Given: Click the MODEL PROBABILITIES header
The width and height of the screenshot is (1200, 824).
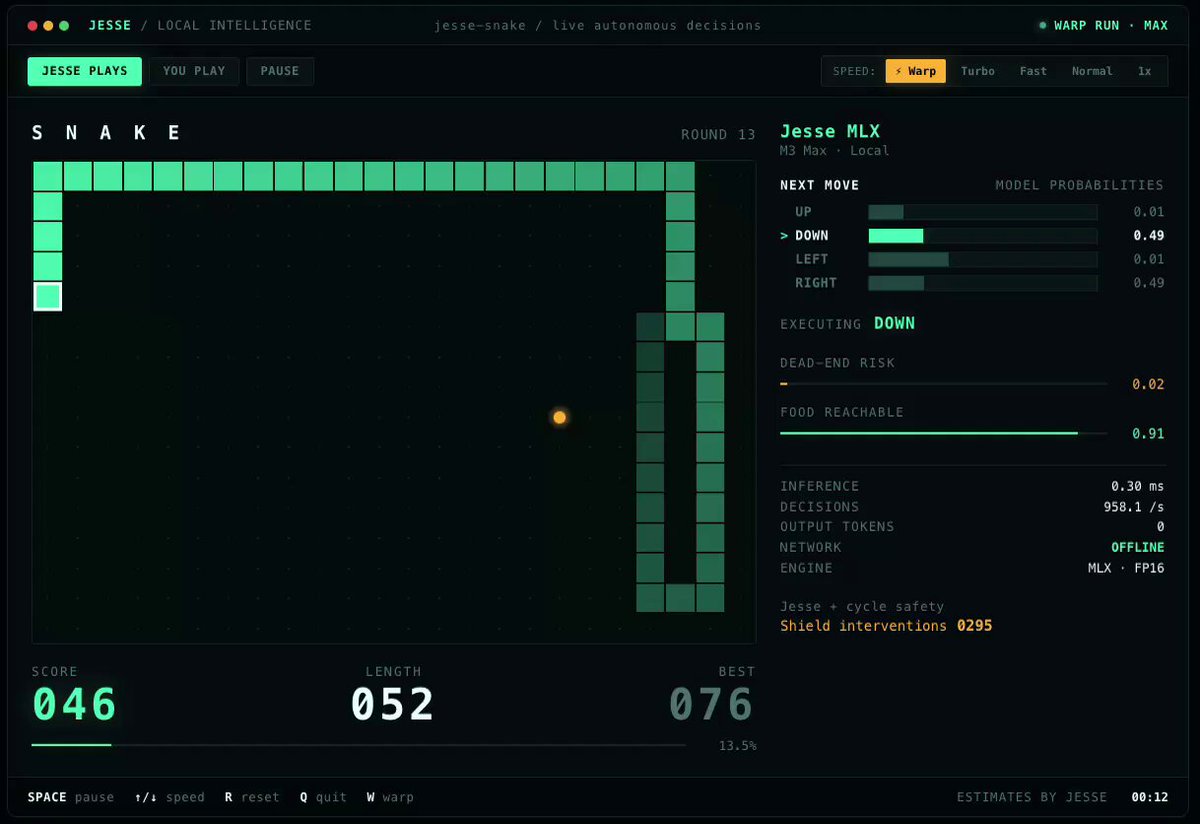Looking at the screenshot, I should pyautogui.click(x=1079, y=185).
